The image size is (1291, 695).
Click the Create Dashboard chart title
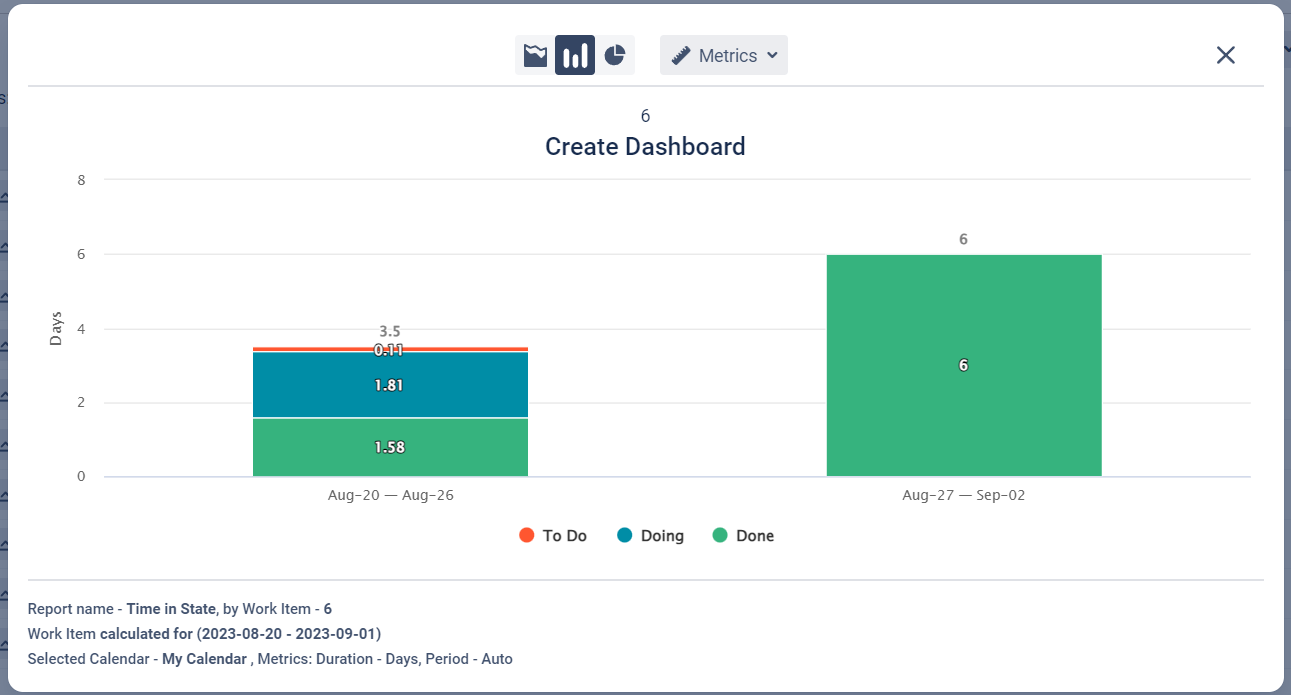click(645, 147)
